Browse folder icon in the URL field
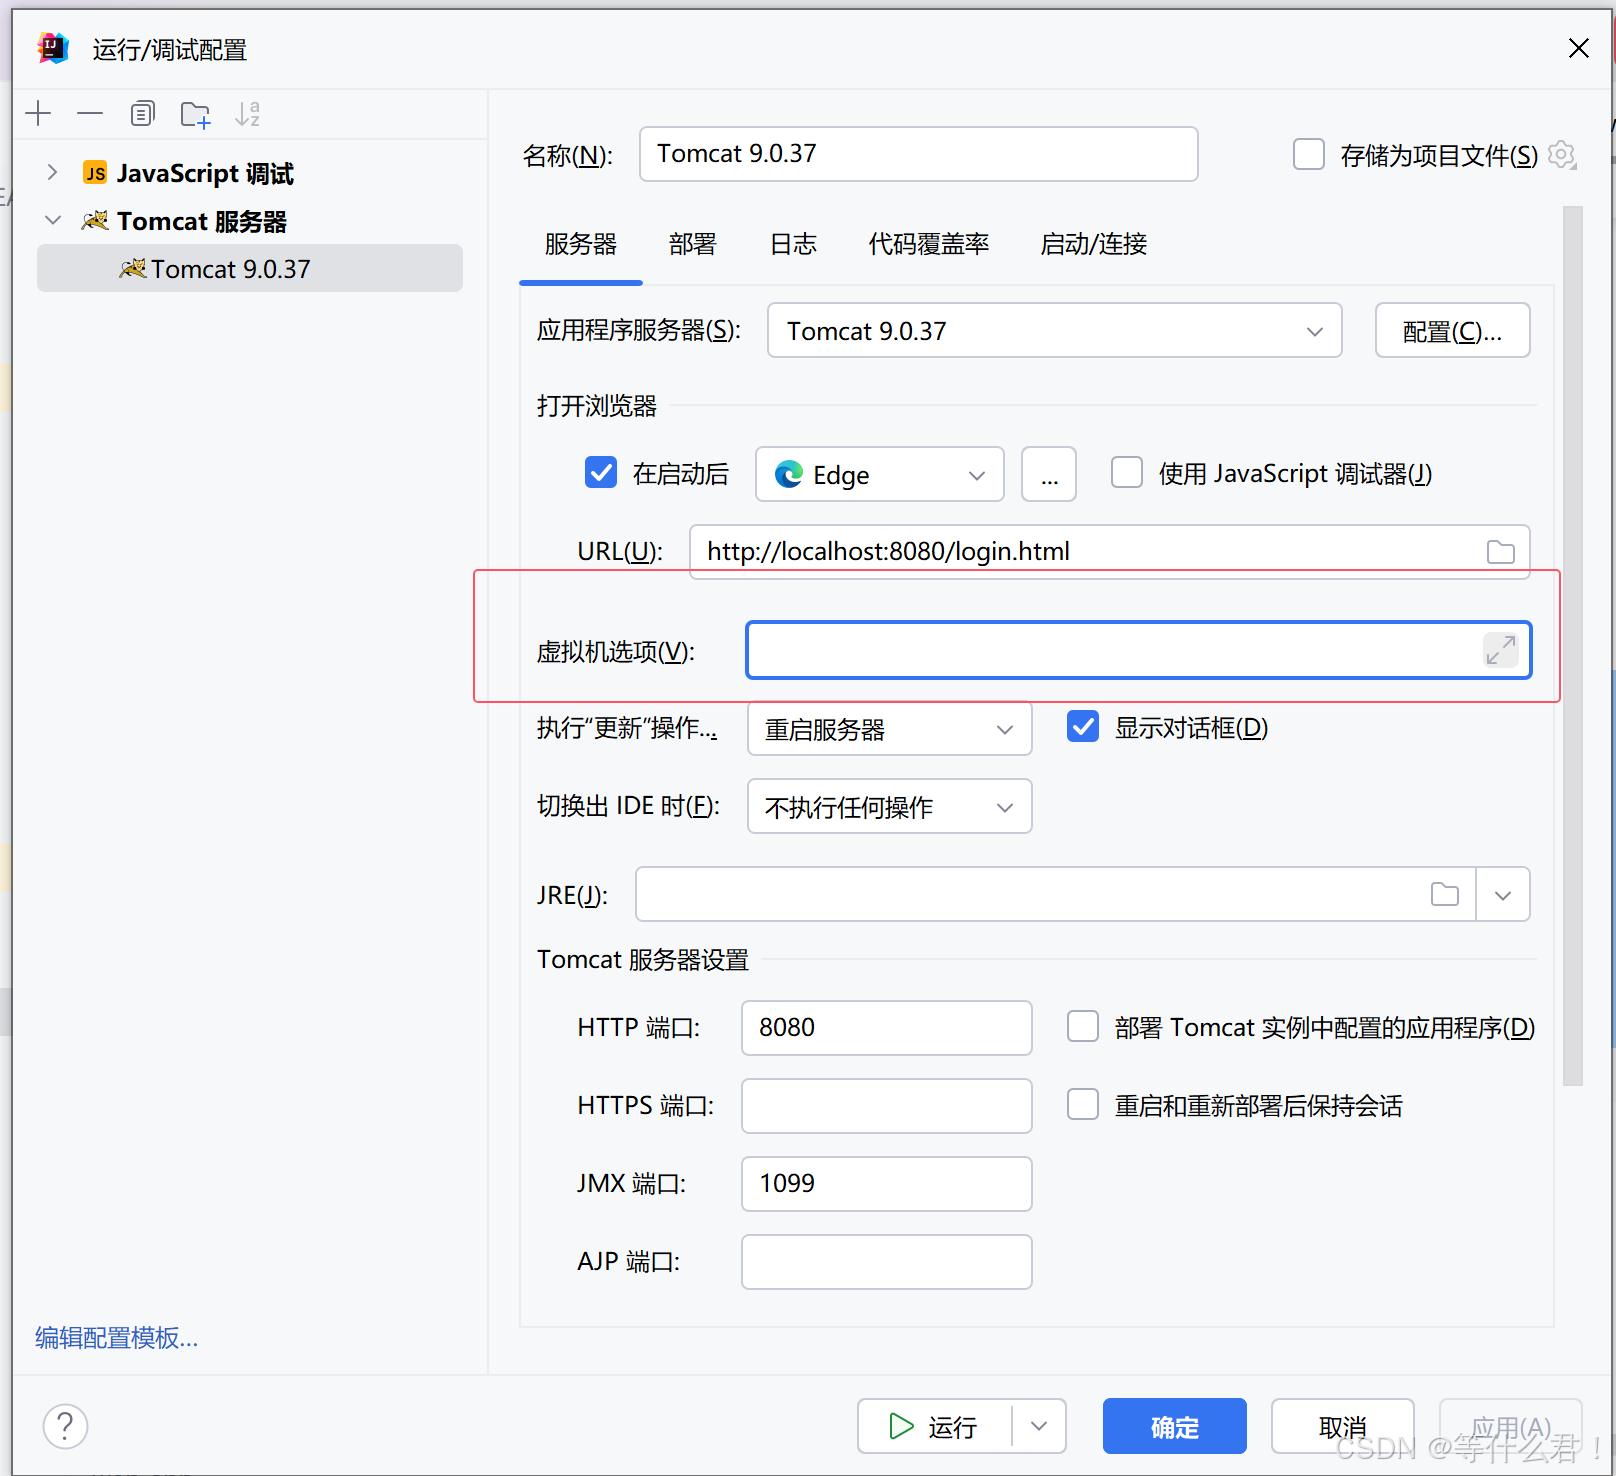1616x1476 pixels. (1501, 552)
